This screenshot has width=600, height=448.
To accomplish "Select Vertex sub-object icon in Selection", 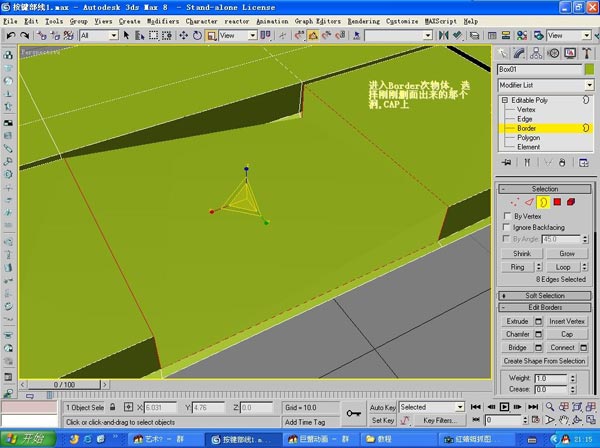I will click(x=515, y=202).
